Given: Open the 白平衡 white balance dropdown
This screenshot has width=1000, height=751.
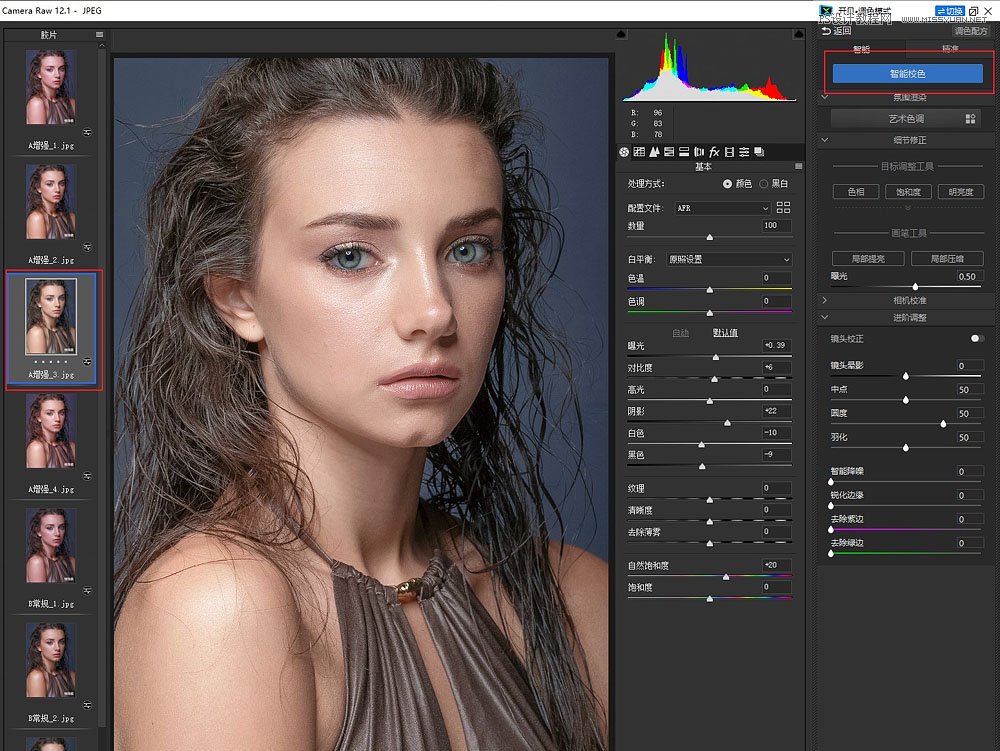Looking at the screenshot, I should (729, 259).
